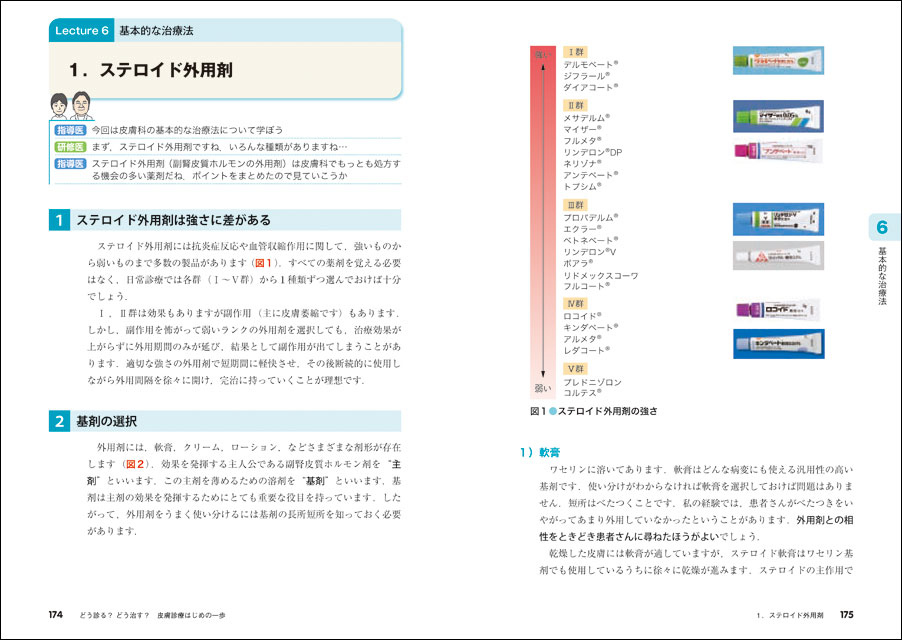The image size is (902, 640).
Task: Click the section number 1 blue box
Action: [x=60, y=220]
